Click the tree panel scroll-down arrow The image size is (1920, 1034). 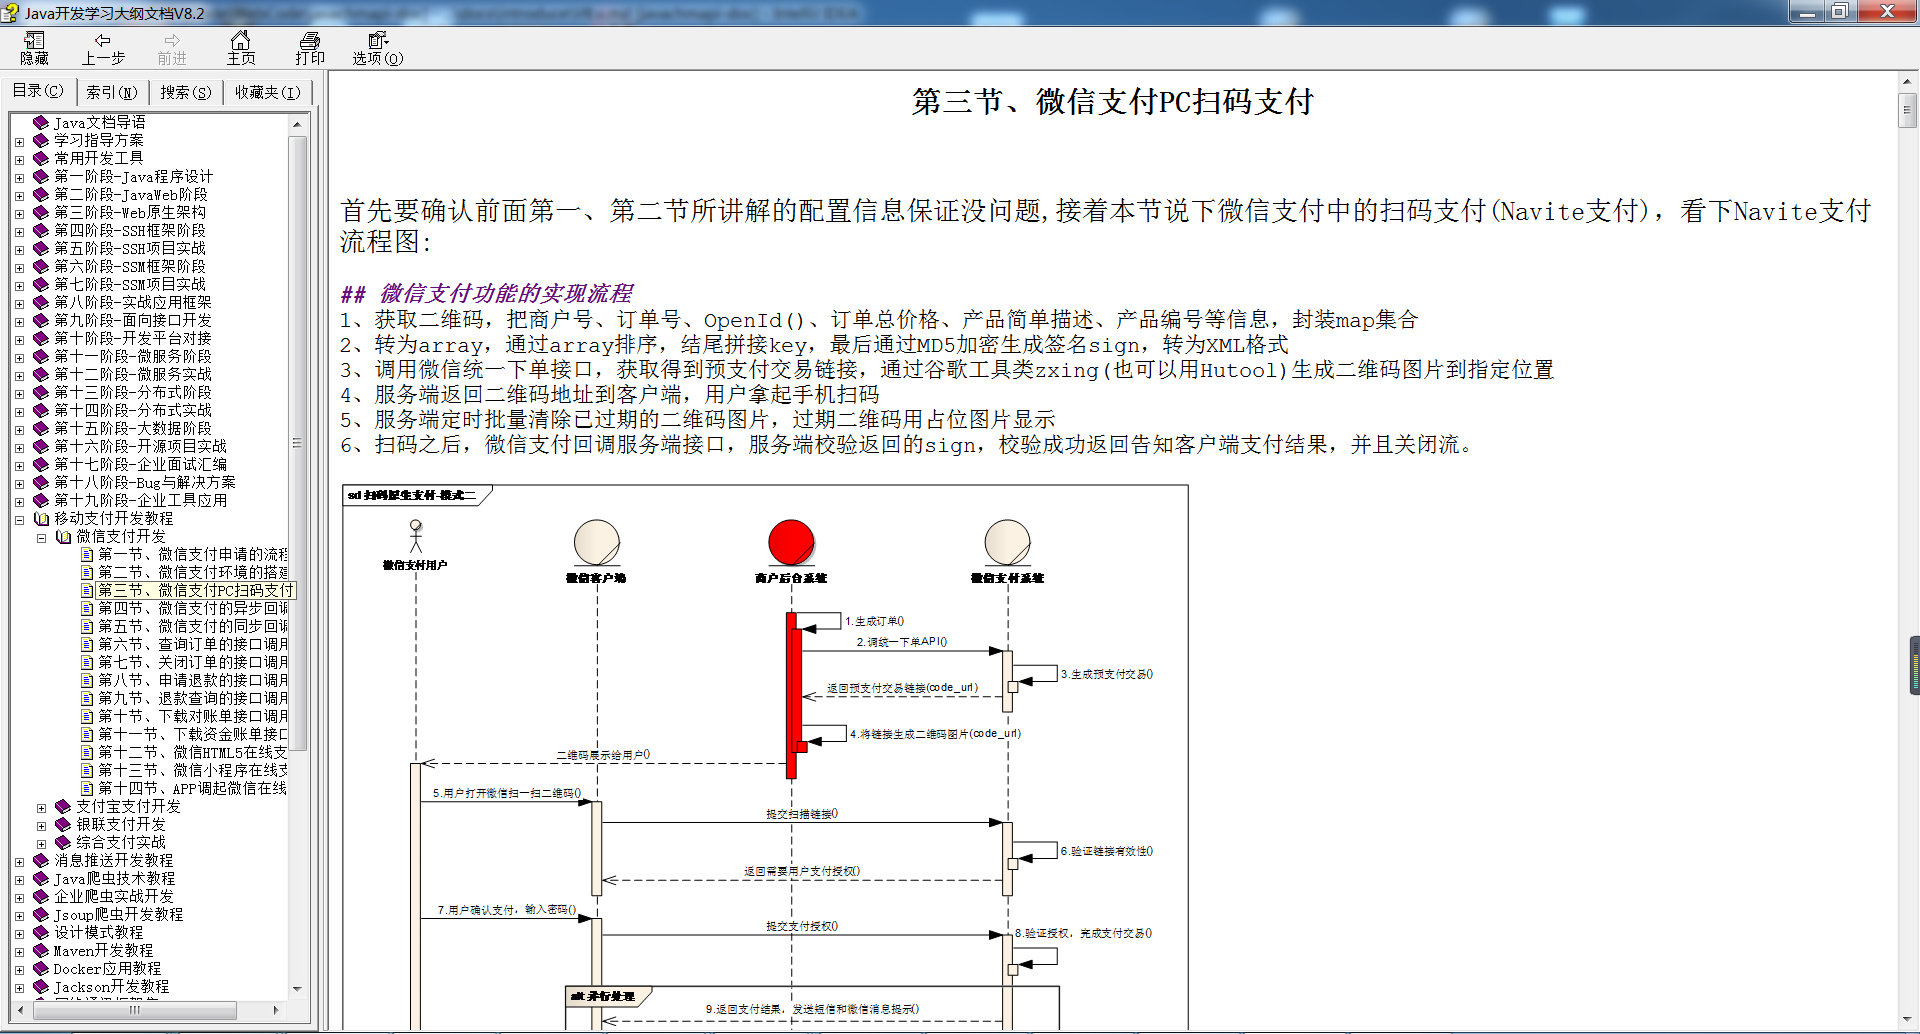pyautogui.click(x=297, y=988)
